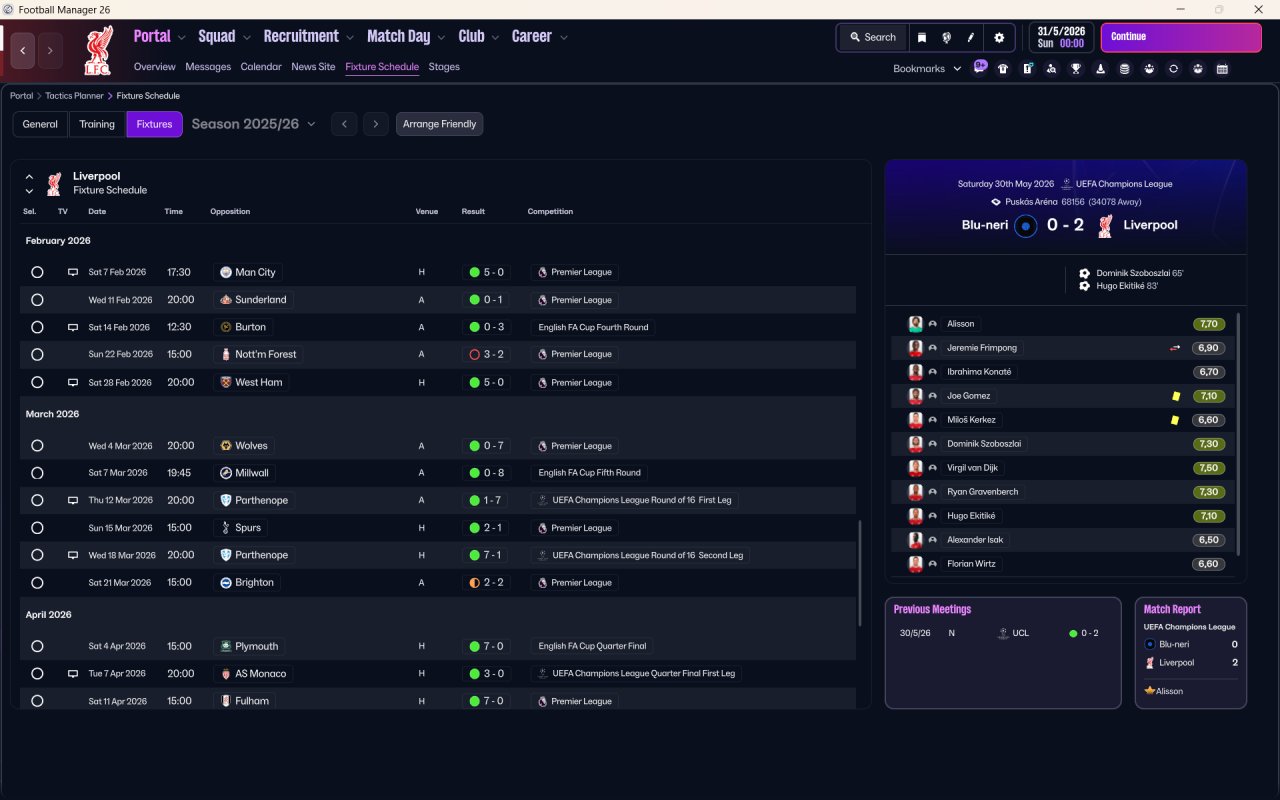
Task: Open the Tactics Planner breadcrumb link
Action: point(75,96)
